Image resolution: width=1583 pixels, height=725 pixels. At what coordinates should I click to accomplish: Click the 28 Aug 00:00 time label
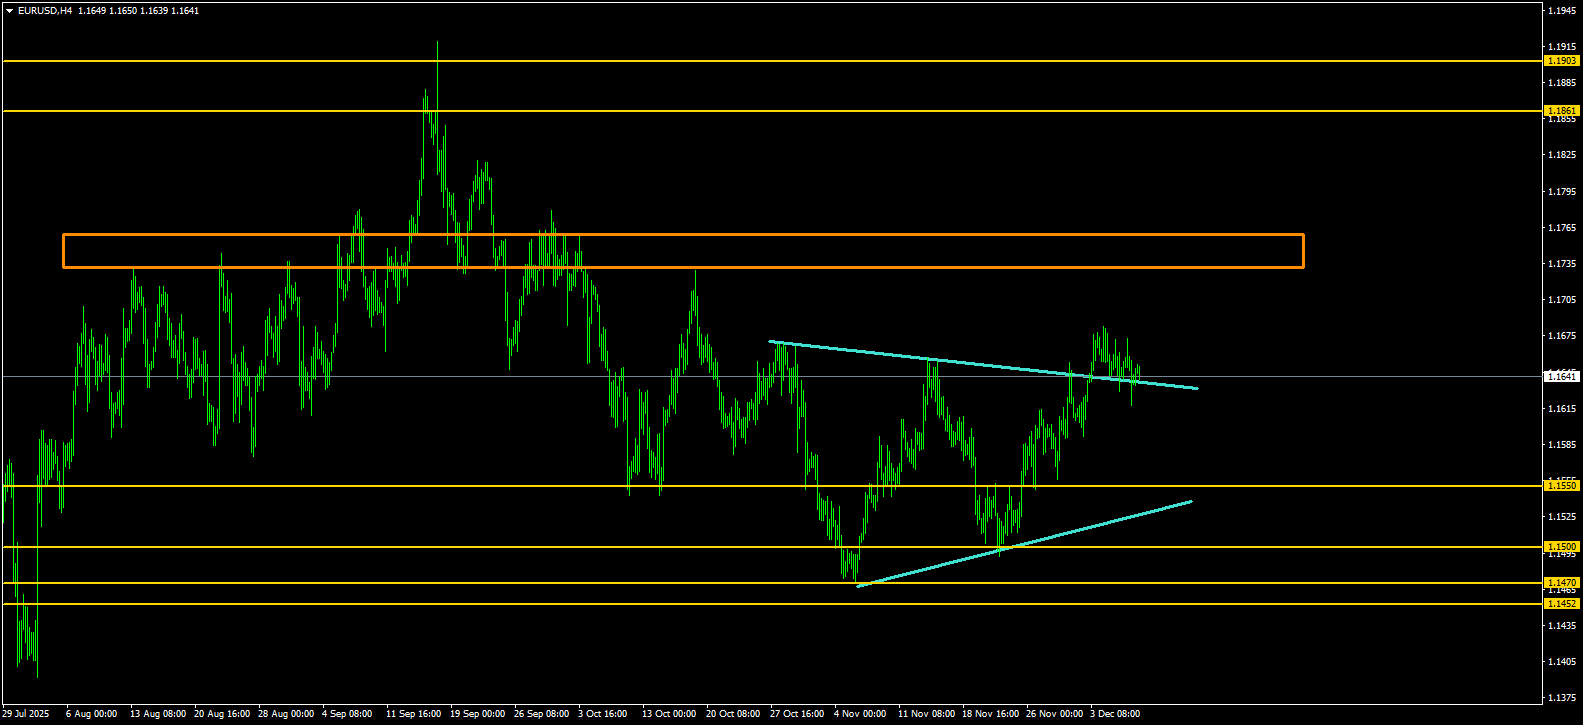pos(286,714)
